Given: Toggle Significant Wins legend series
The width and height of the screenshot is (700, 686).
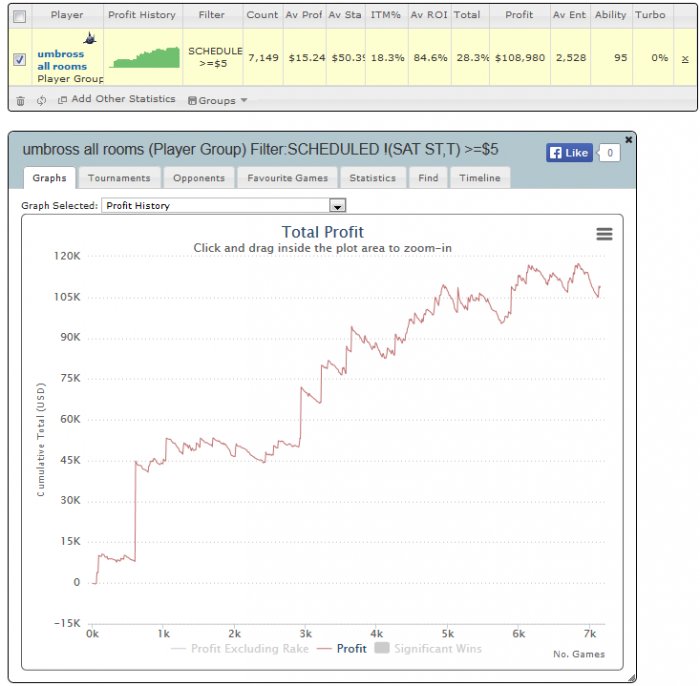Looking at the screenshot, I should click(428, 649).
